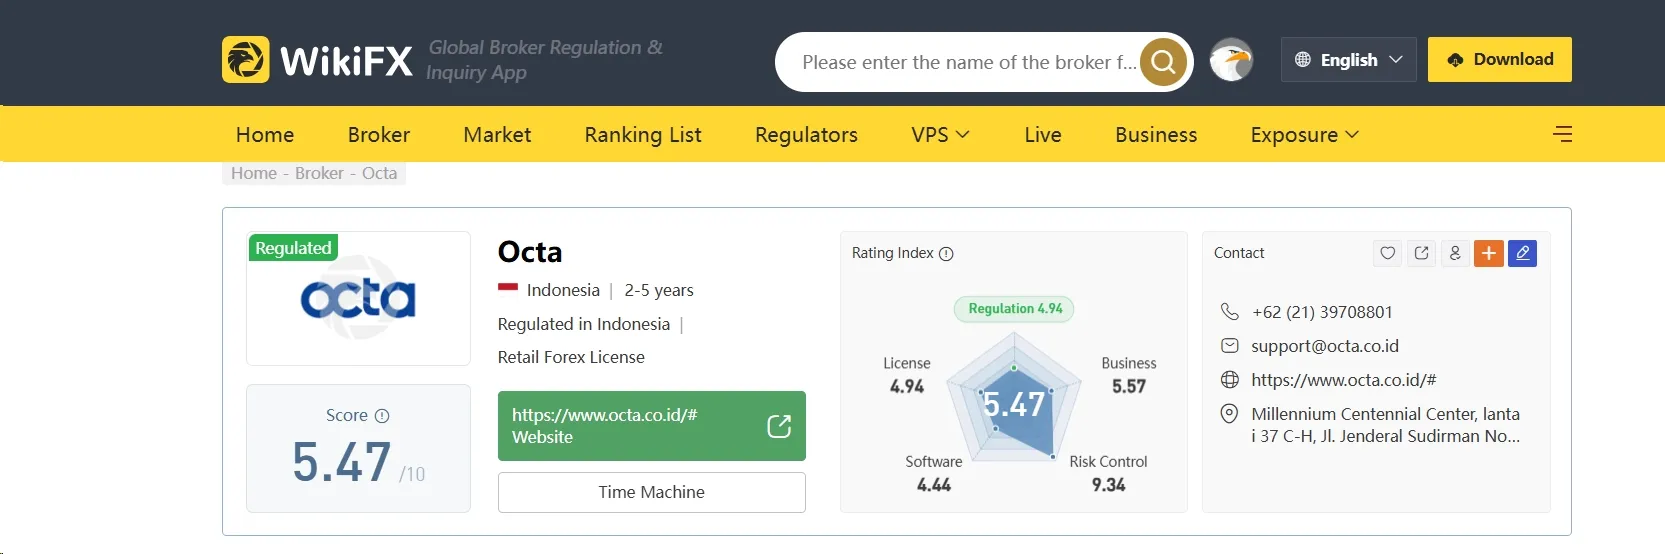Click the location pin icon
This screenshot has width=1665, height=554.
click(1230, 414)
